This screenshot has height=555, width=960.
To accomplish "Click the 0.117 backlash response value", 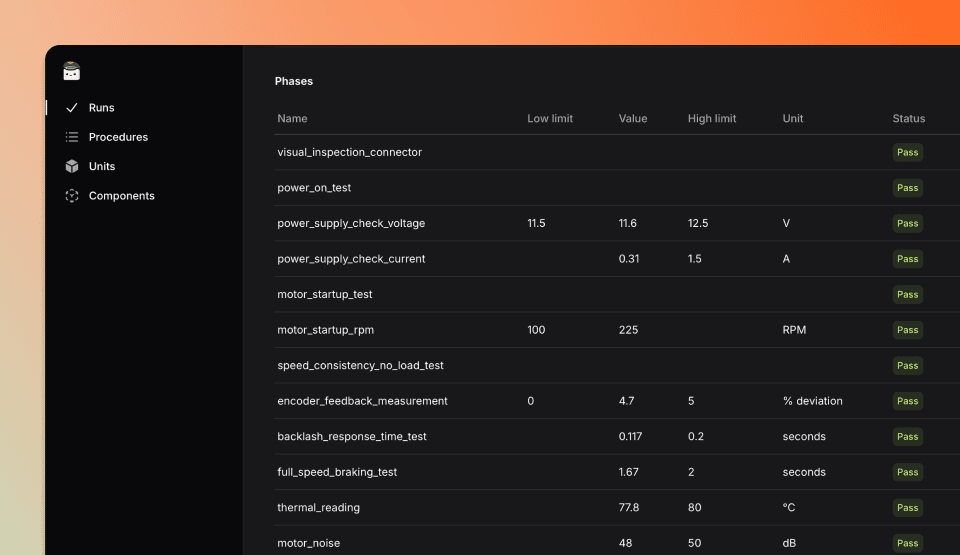I will click(630, 437).
